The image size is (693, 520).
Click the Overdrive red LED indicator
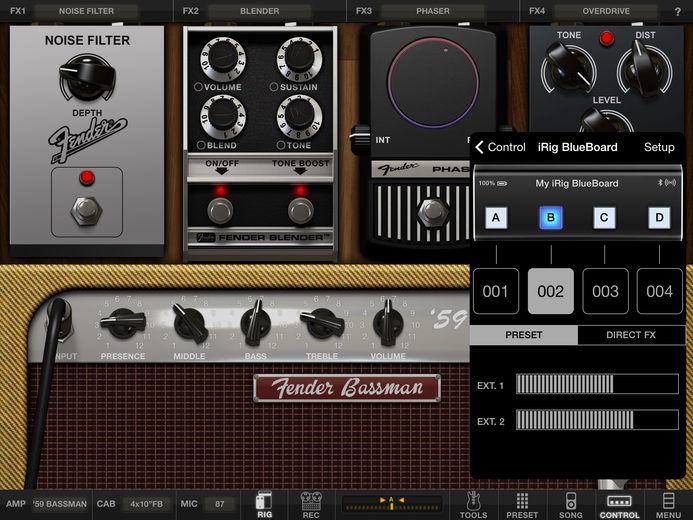607,38
